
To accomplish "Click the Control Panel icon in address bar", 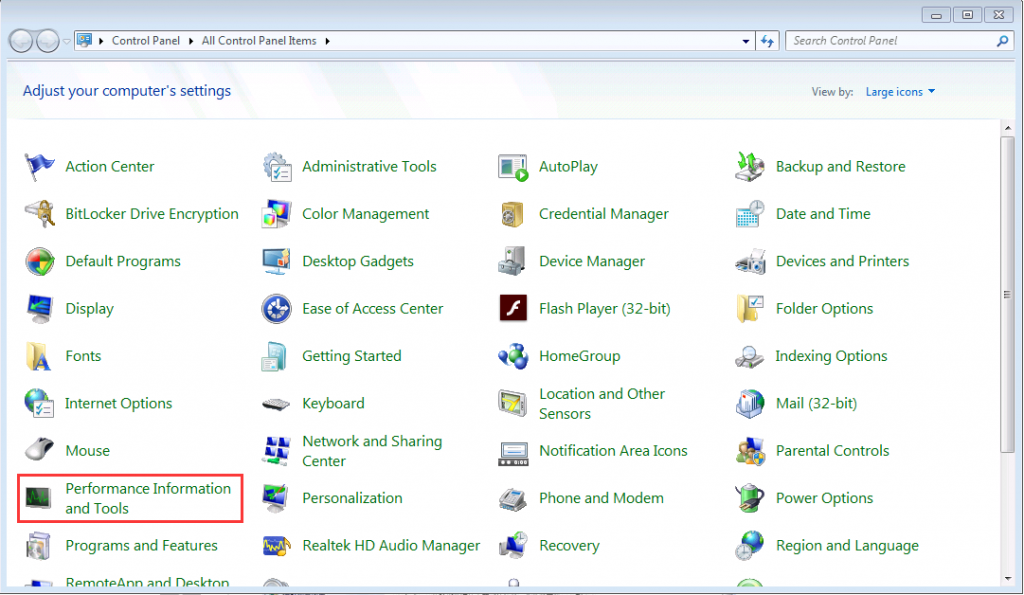I will [x=84, y=40].
